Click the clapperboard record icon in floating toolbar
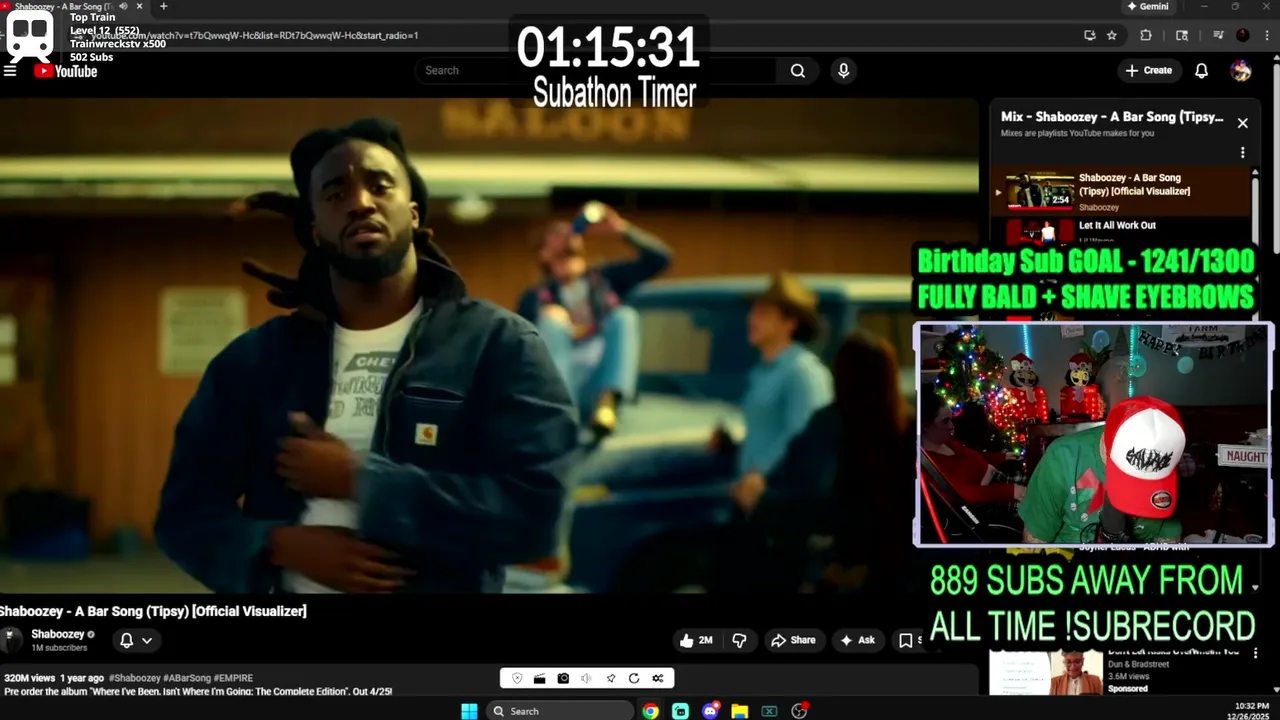 click(539, 678)
